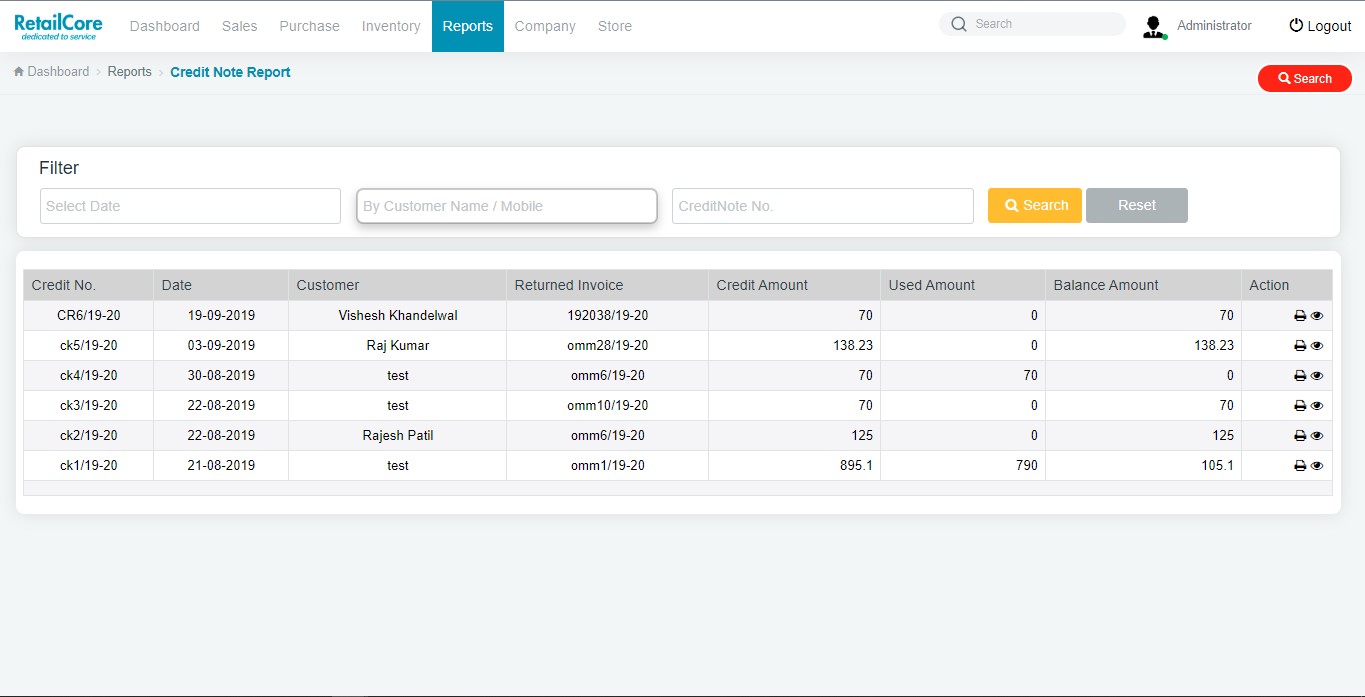Click credit number ck2/19-20
1365x697 pixels.
pos(89,436)
